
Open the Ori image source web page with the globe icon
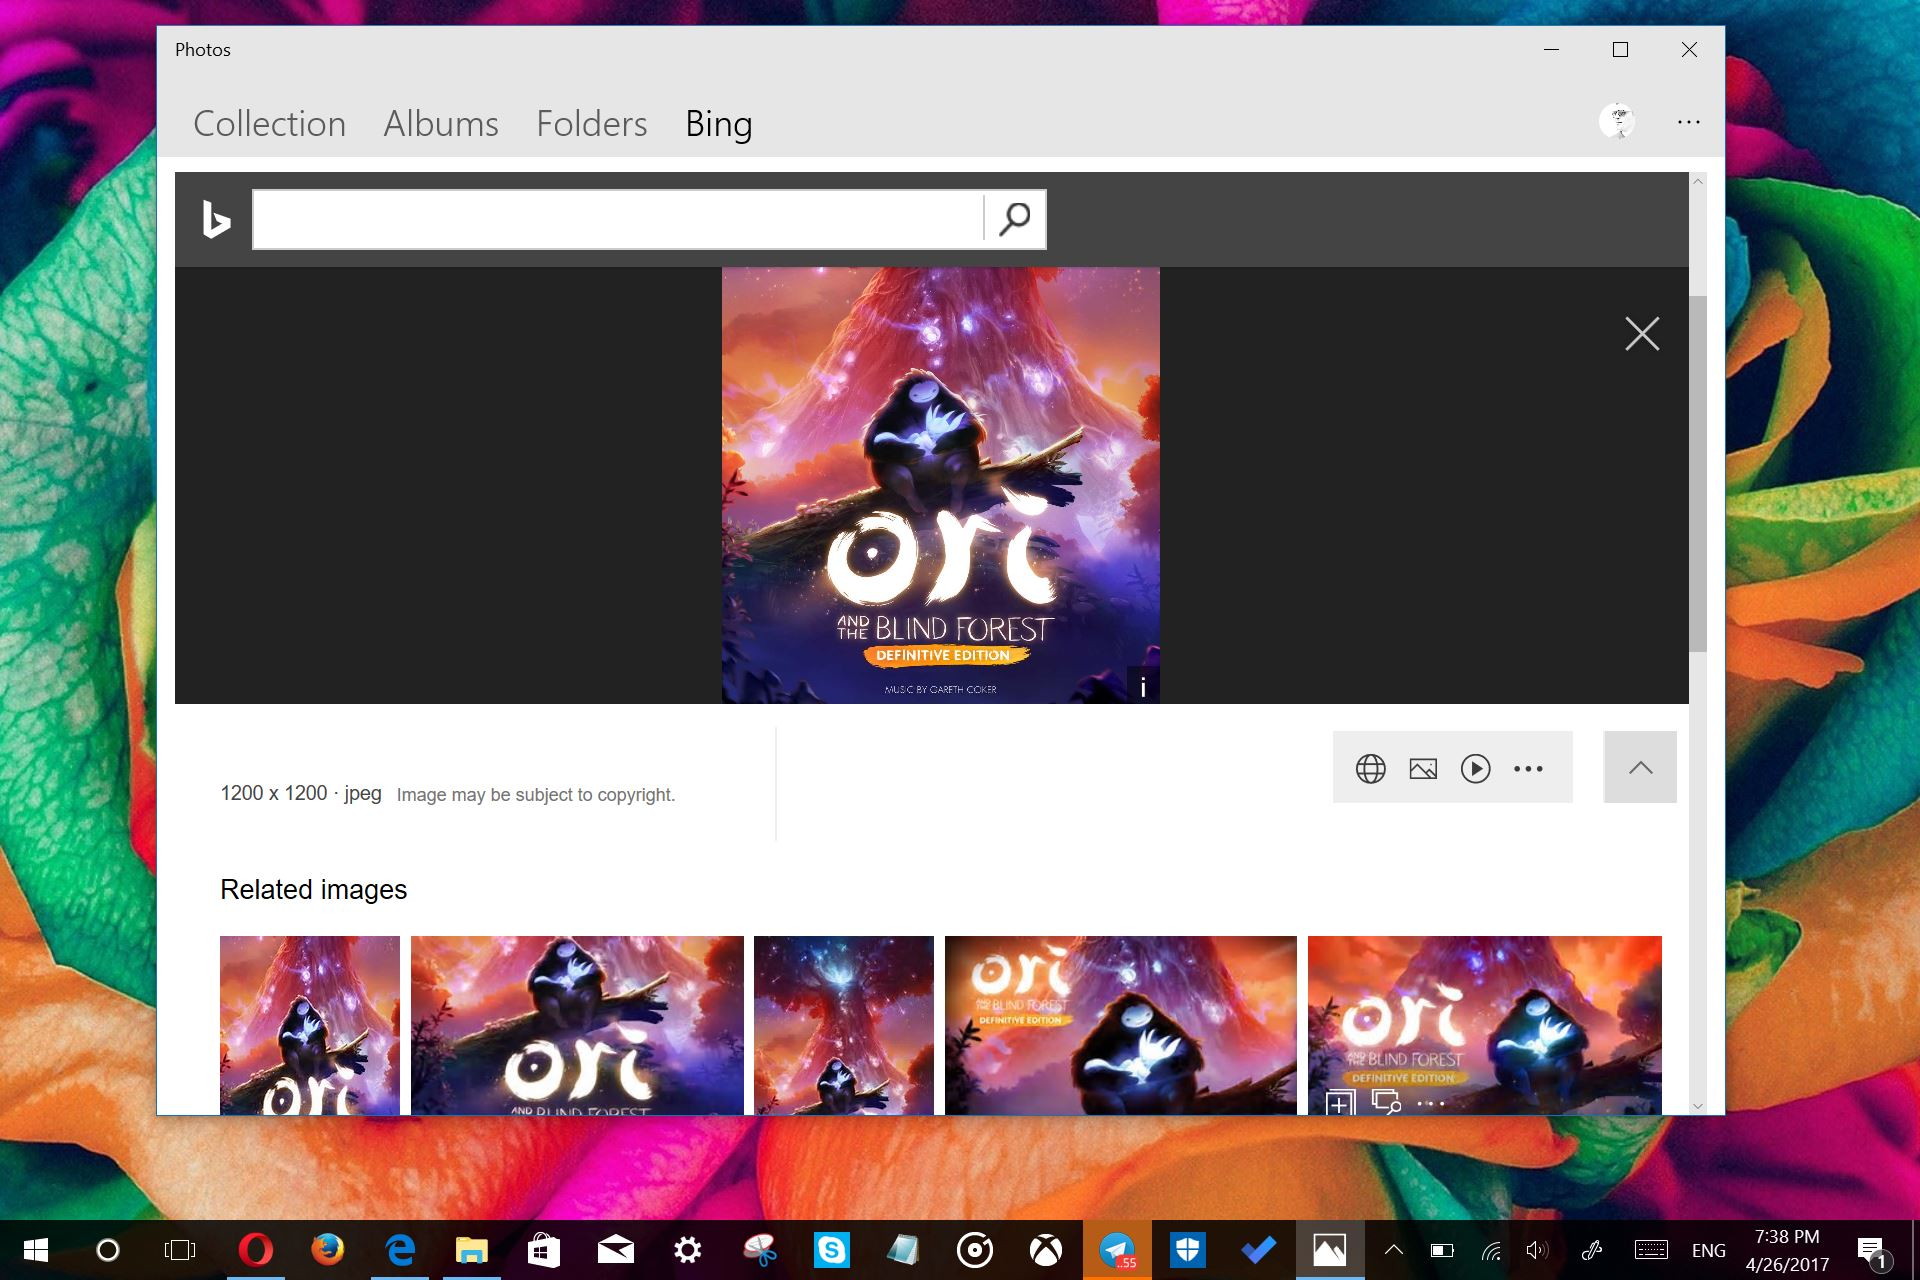pyautogui.click(x=1370, y=768)
